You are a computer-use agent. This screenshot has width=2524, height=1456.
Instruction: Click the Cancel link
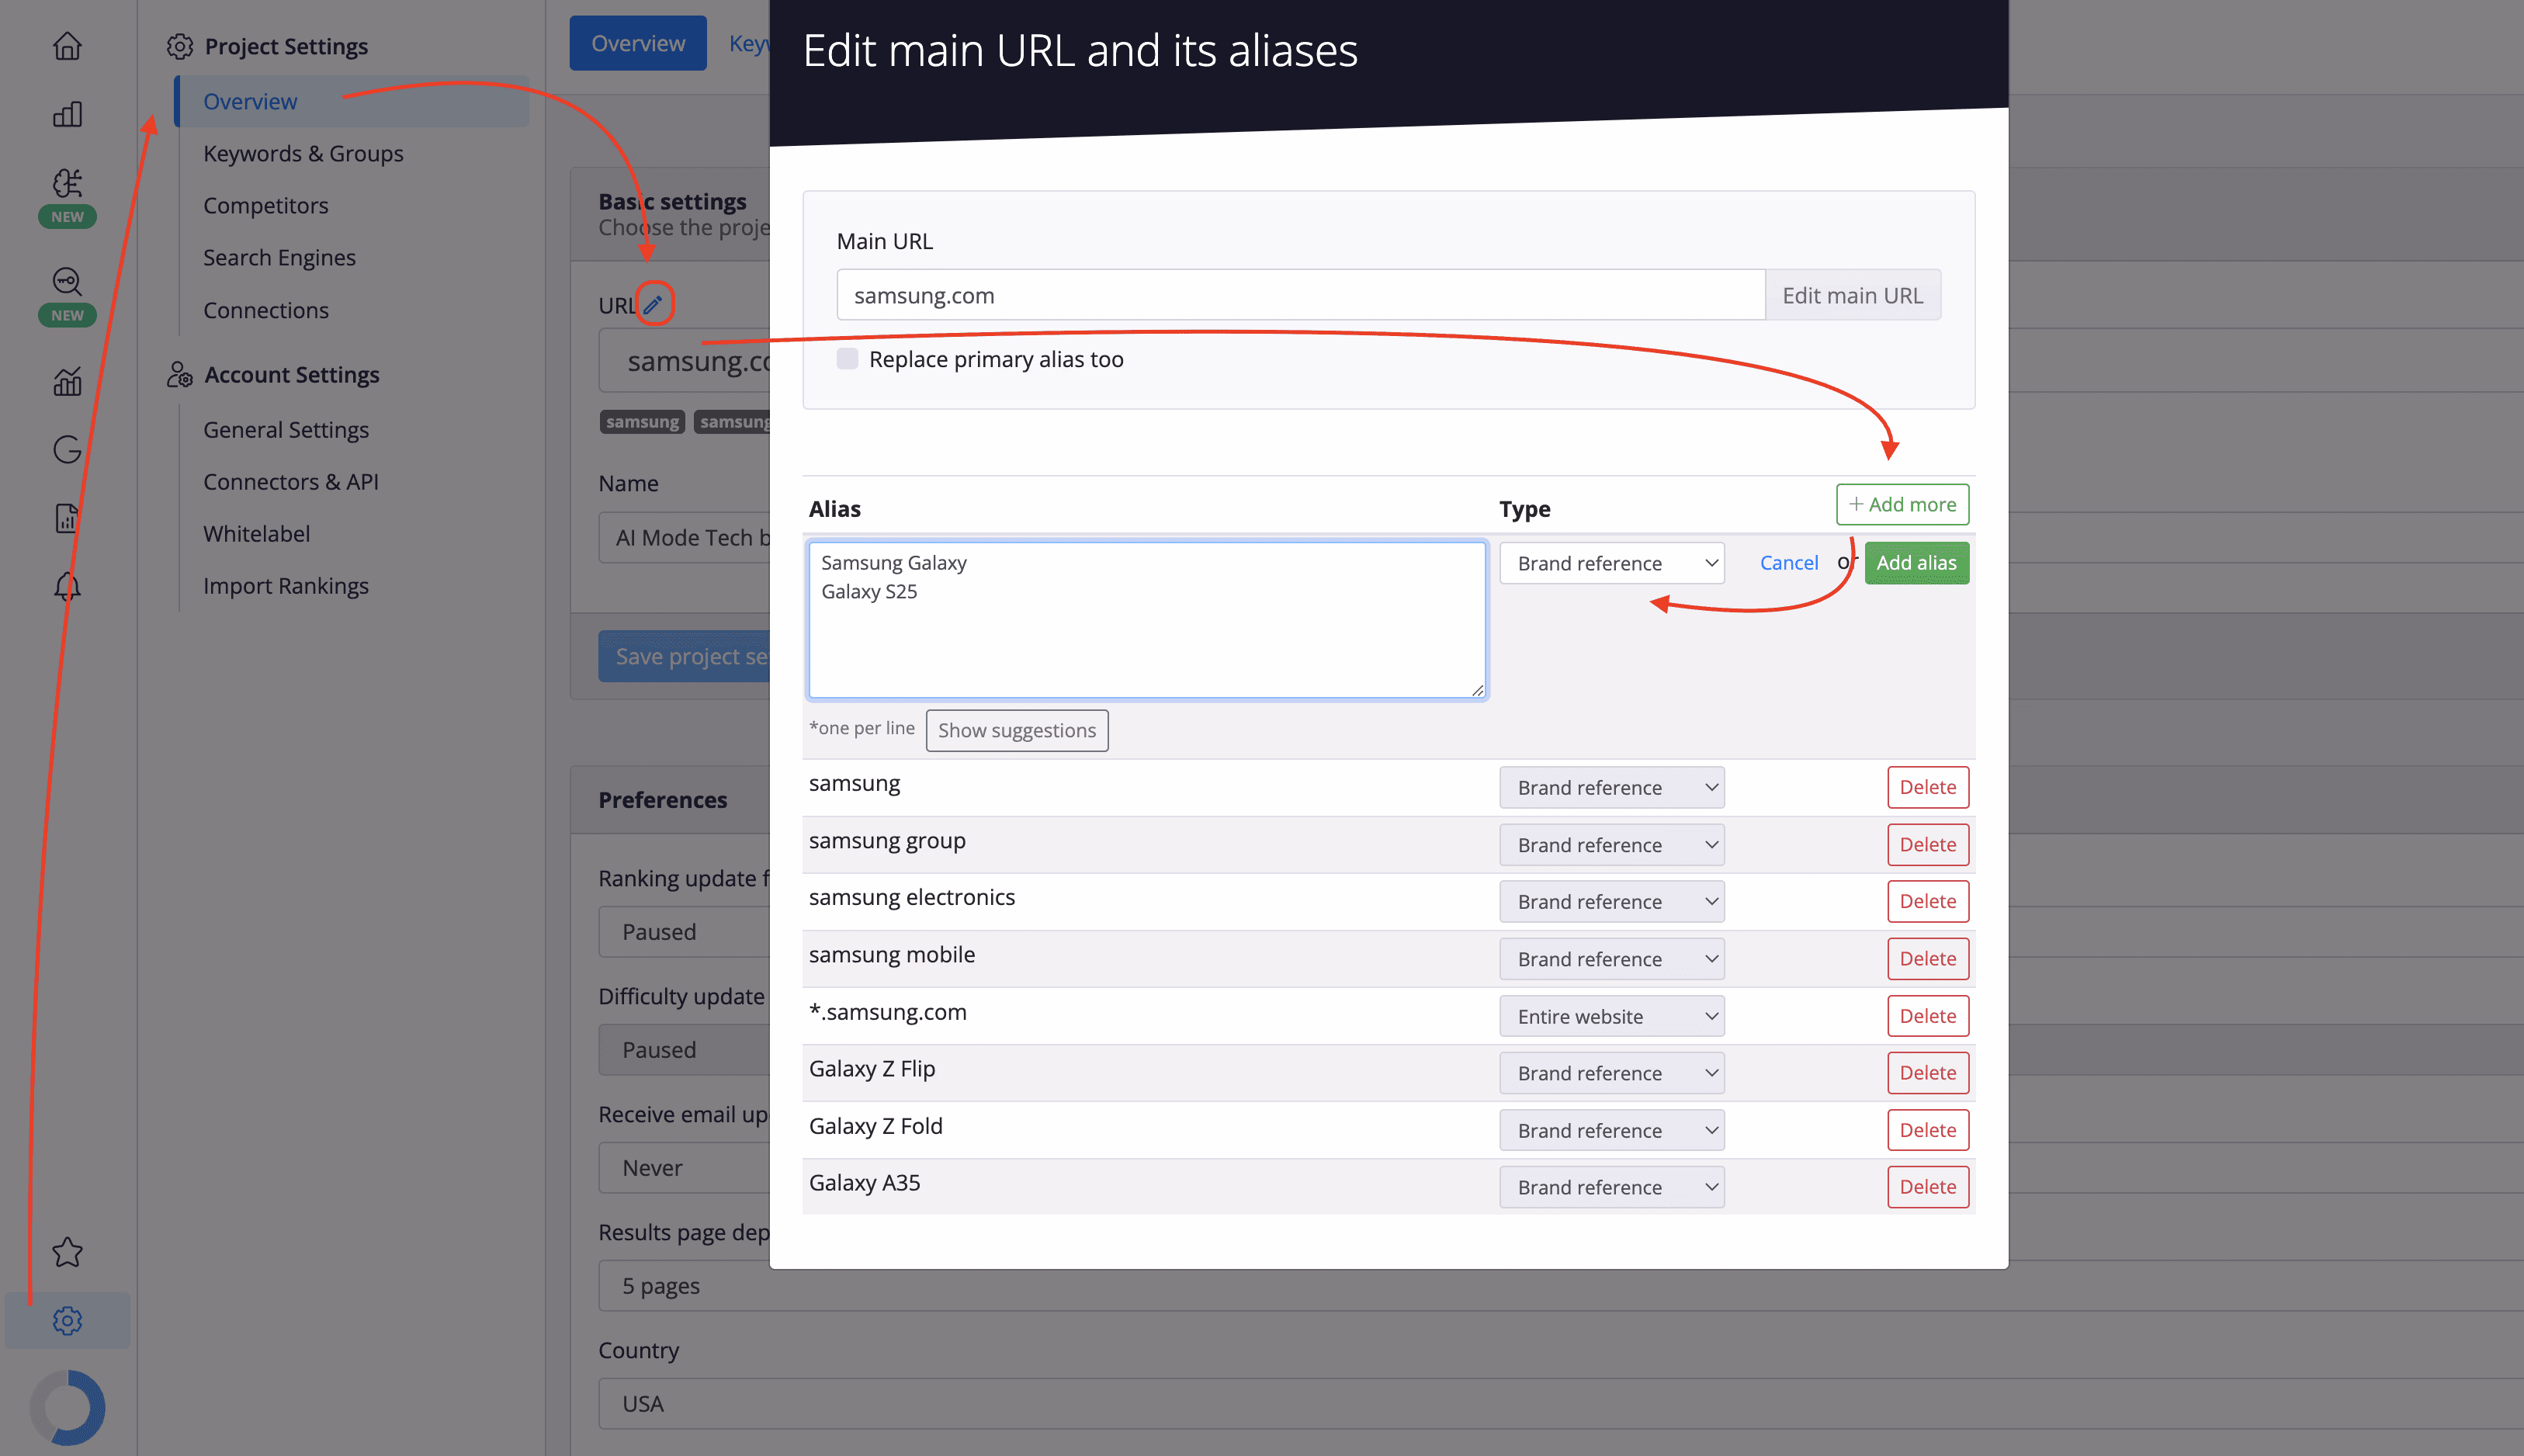click(x=1789, y=563)
